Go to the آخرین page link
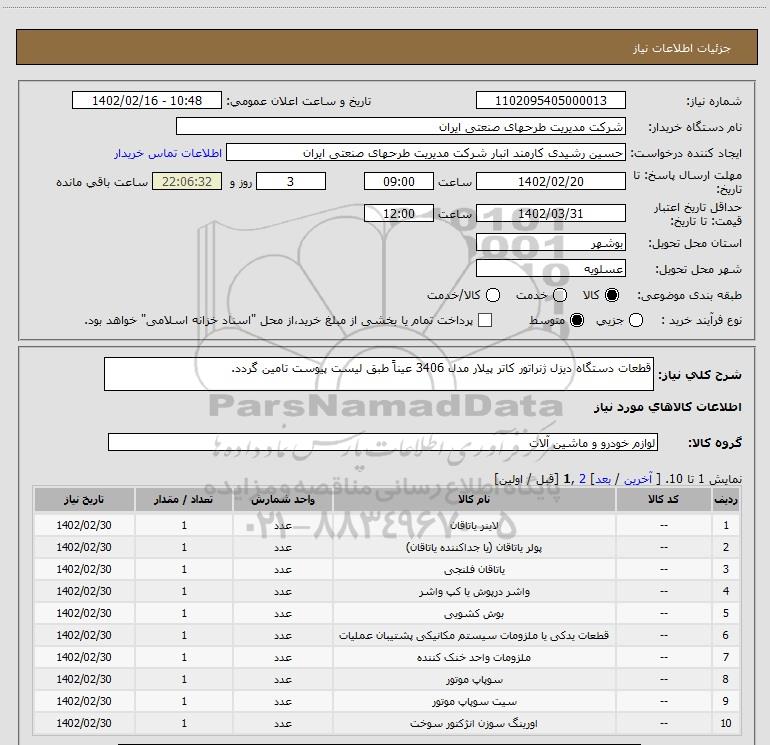The image size is (770, 745). 637,479
